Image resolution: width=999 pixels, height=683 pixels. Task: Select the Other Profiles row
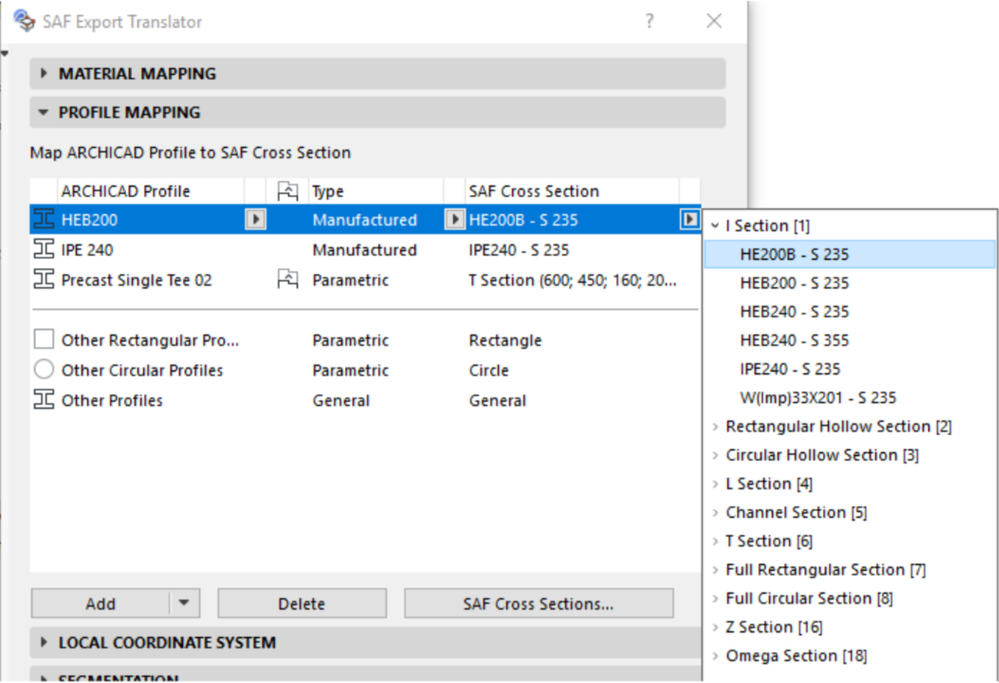(x=365, y=400)
